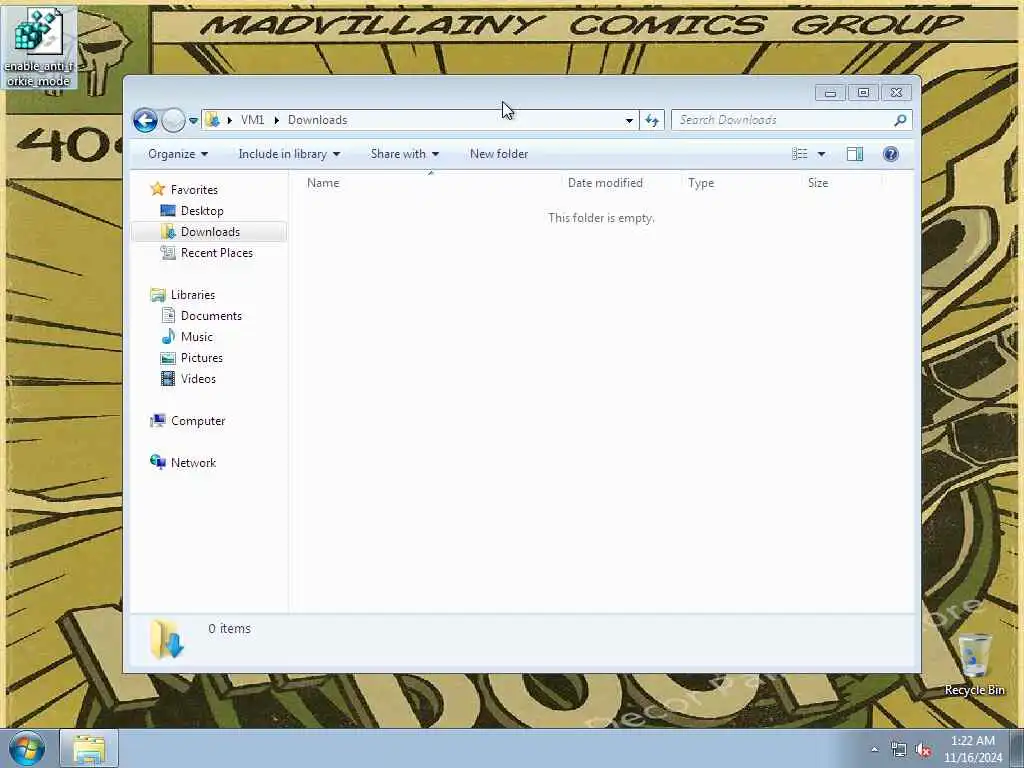The image size is (1024, 768).
Task: Select Computer in the navigation pane
Action: tap(198, 421)
